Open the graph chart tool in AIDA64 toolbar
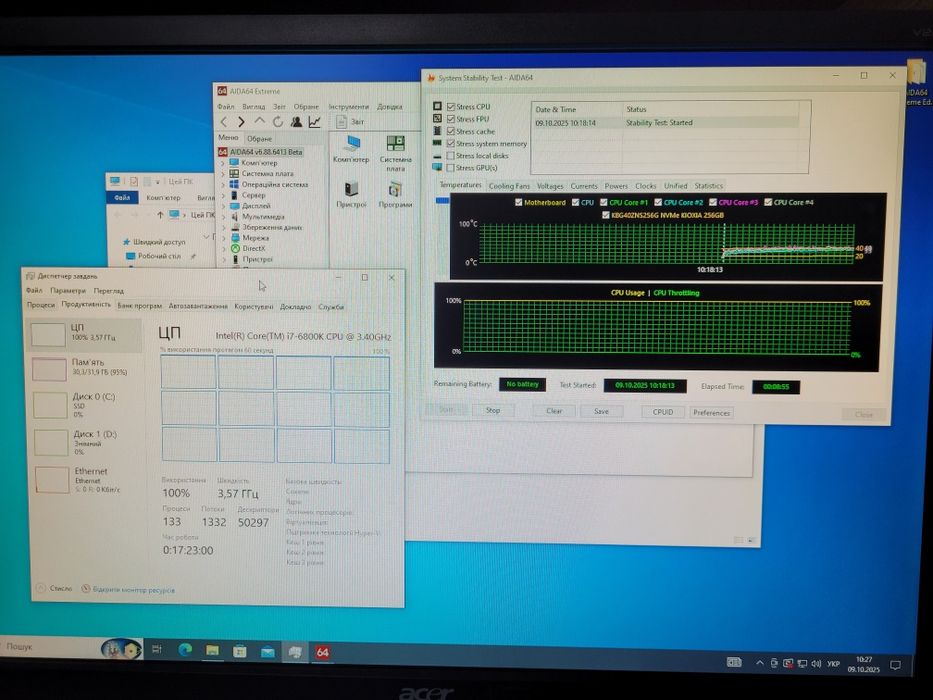 tap(314, 122)
